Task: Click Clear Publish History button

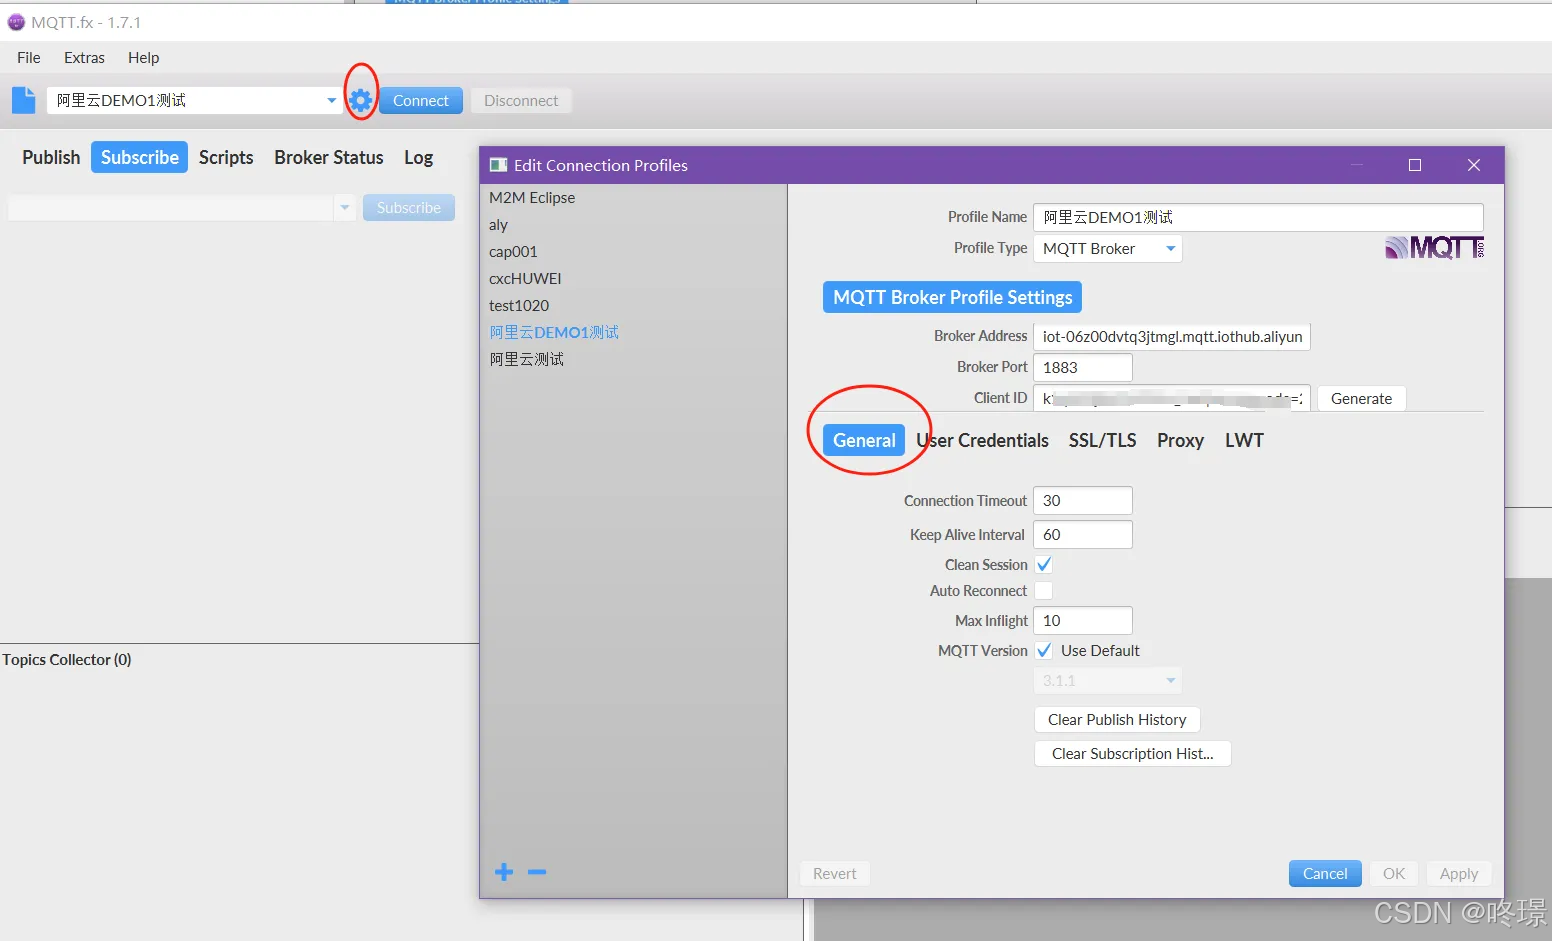Action: click(x=1117, y=720)
